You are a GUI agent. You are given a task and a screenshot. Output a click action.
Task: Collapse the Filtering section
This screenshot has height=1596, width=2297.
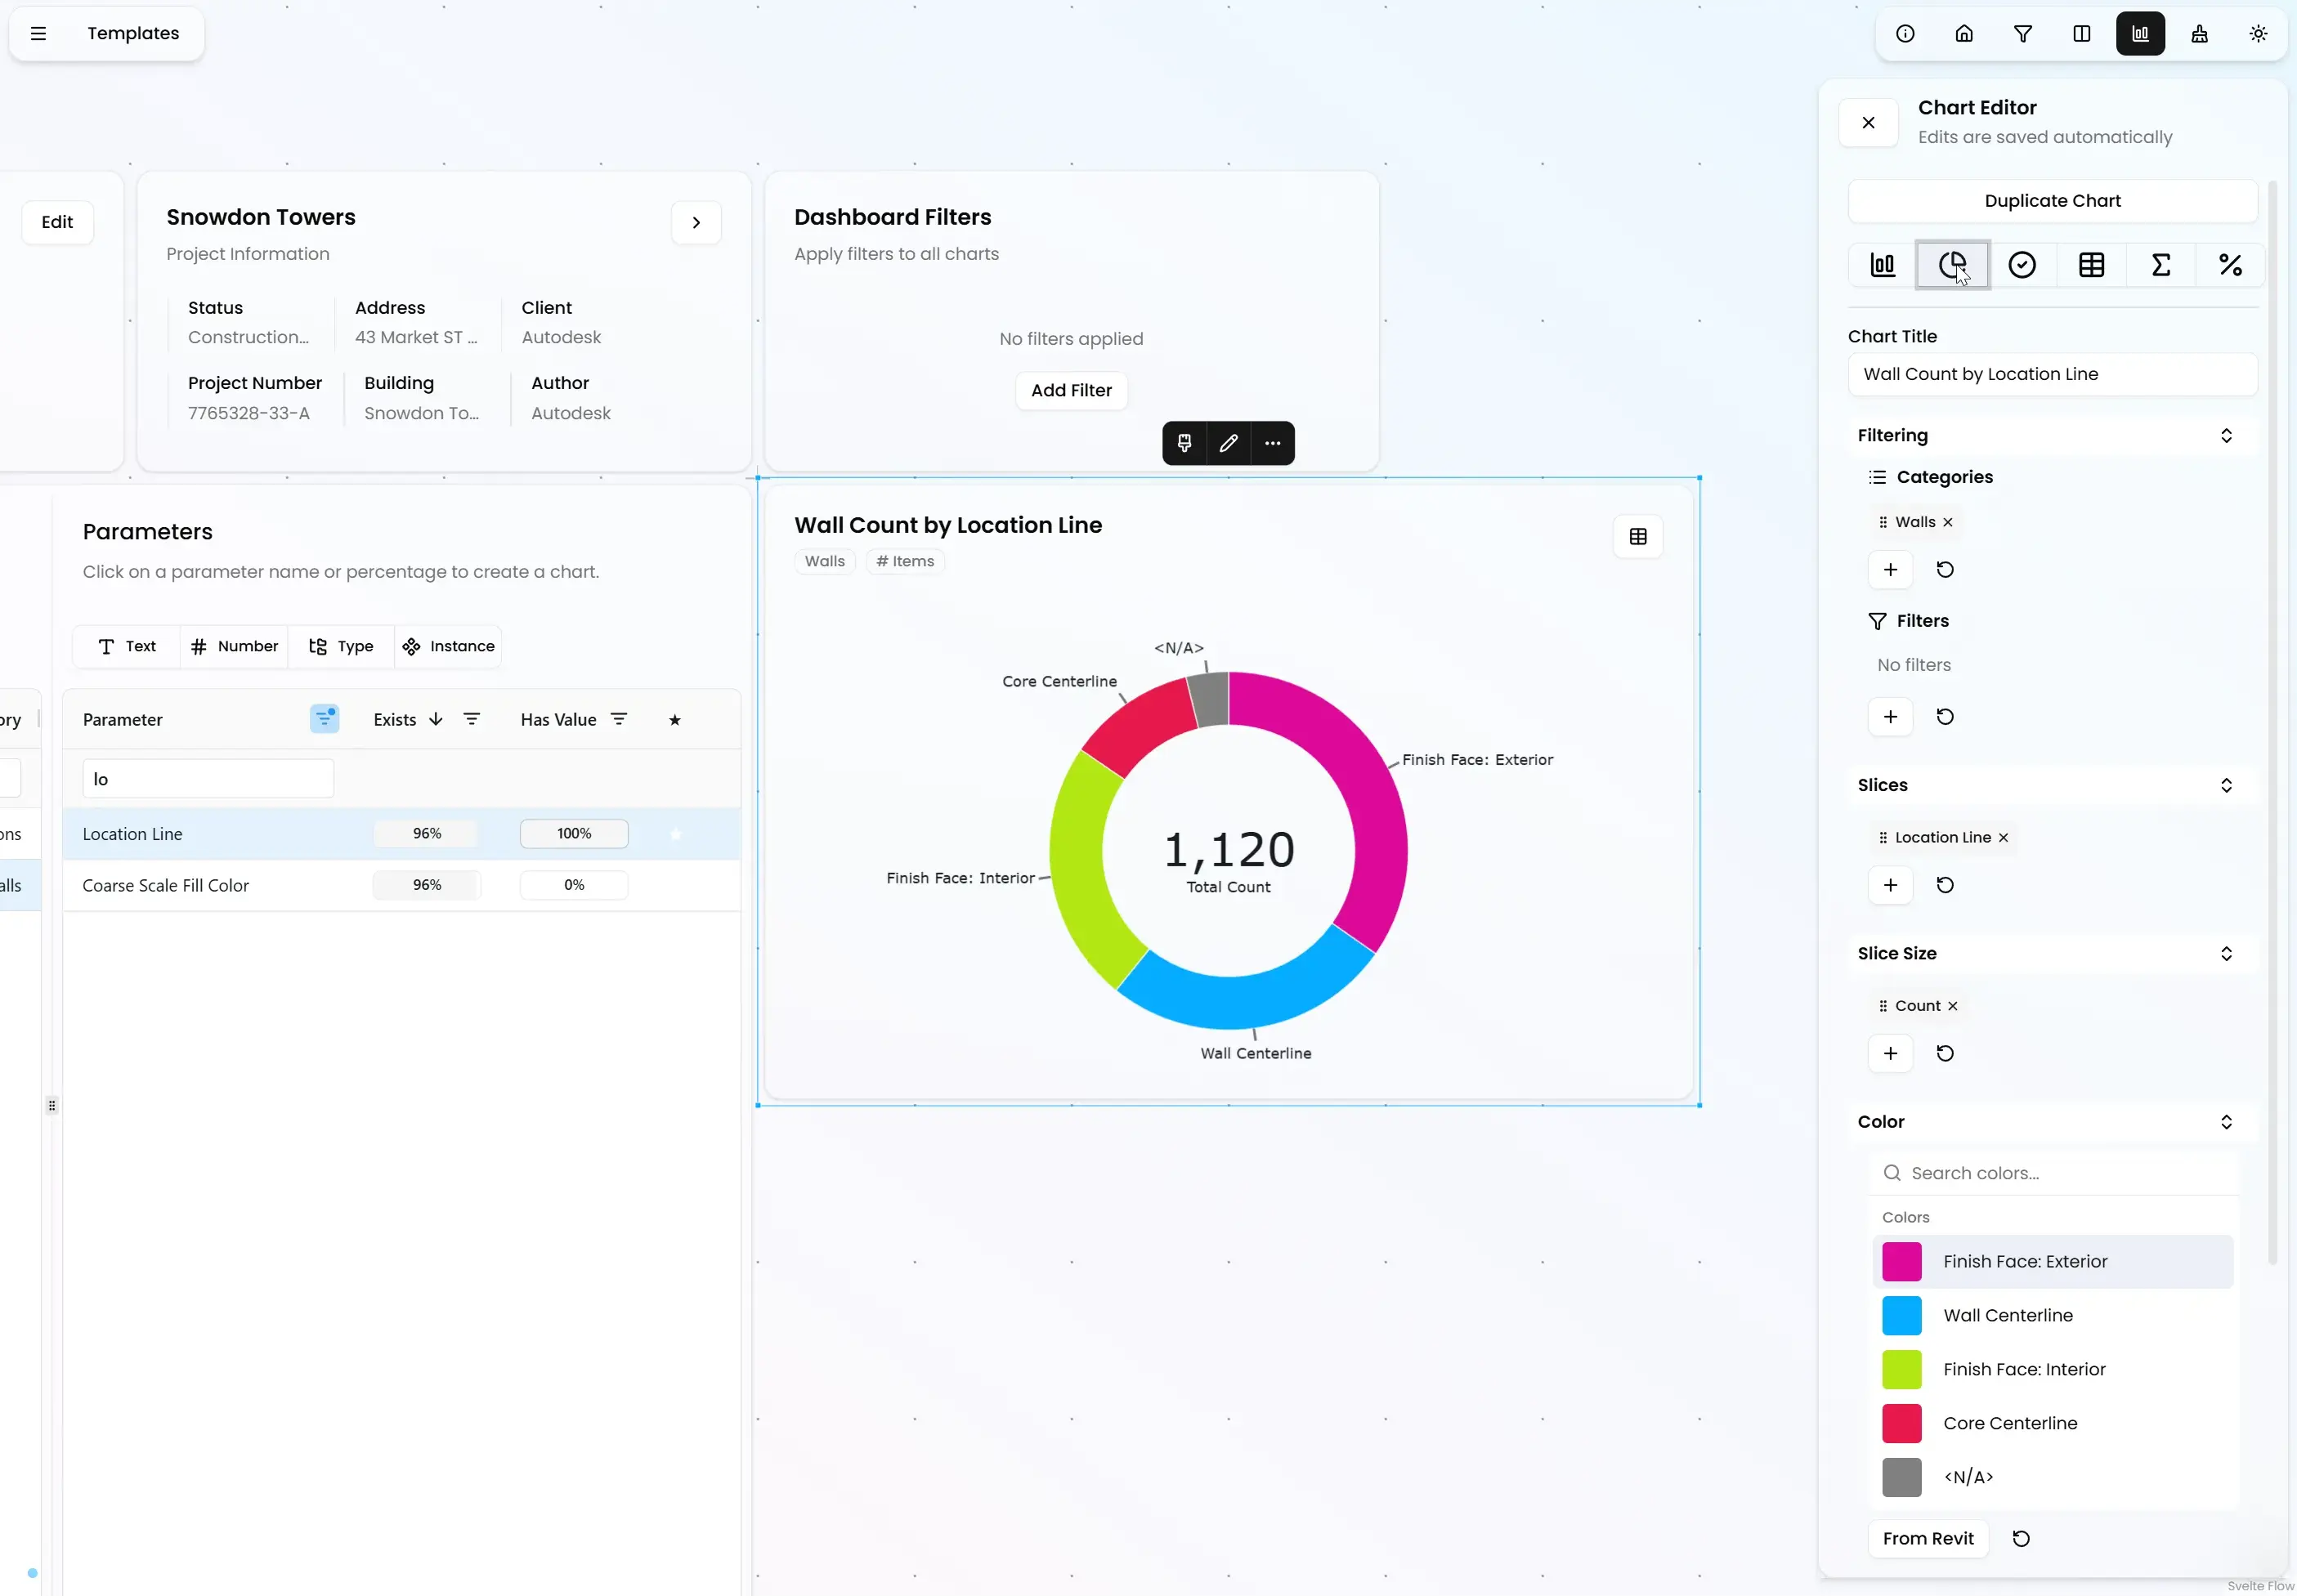(x=2225, y=435)
